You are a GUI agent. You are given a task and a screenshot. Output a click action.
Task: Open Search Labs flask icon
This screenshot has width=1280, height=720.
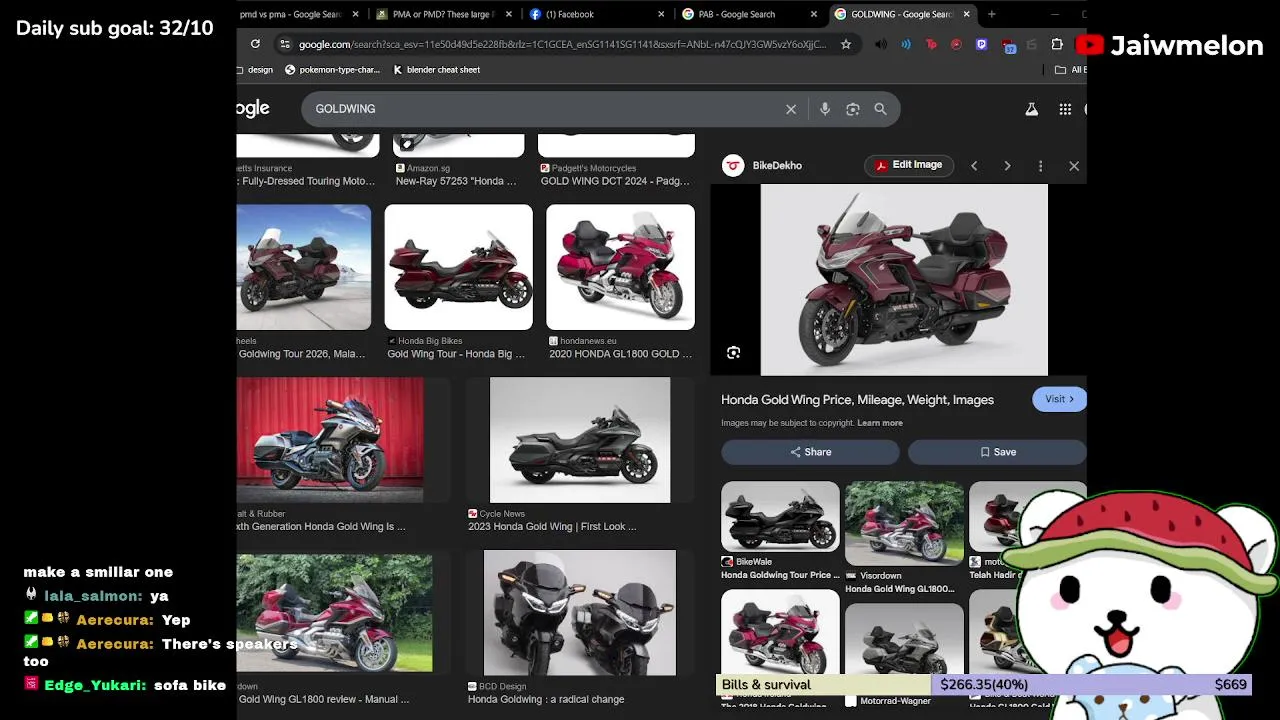click(x=1031, y=109)
